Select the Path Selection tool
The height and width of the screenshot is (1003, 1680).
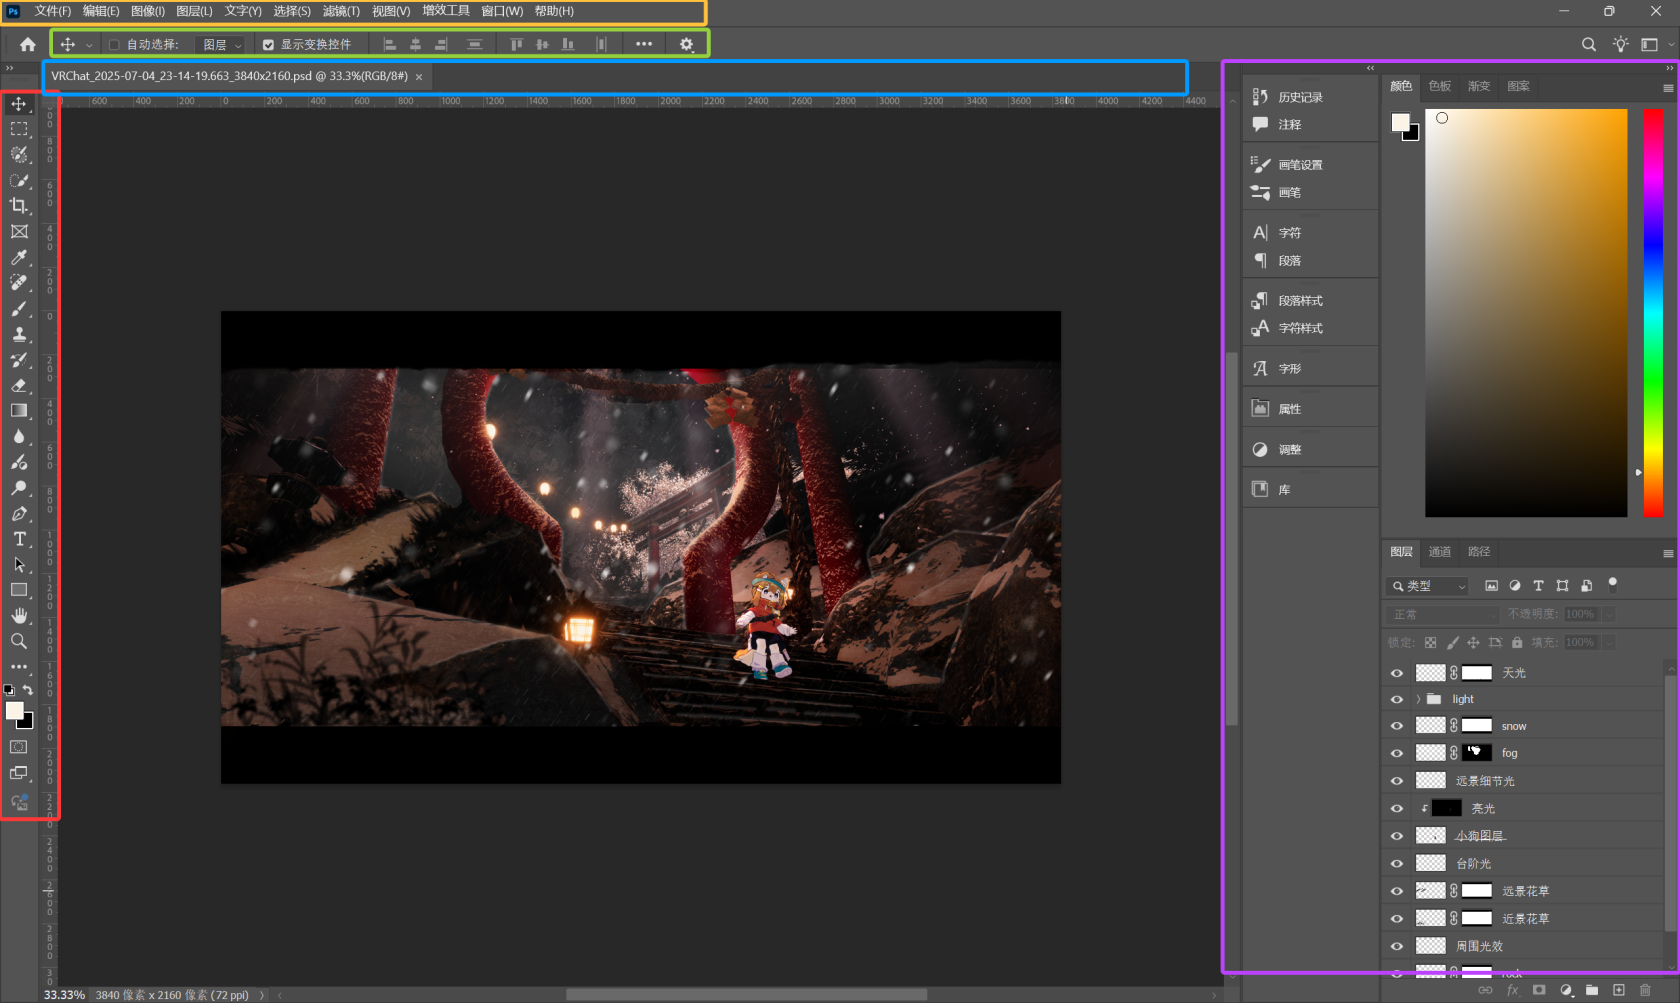tap(19, 564)
